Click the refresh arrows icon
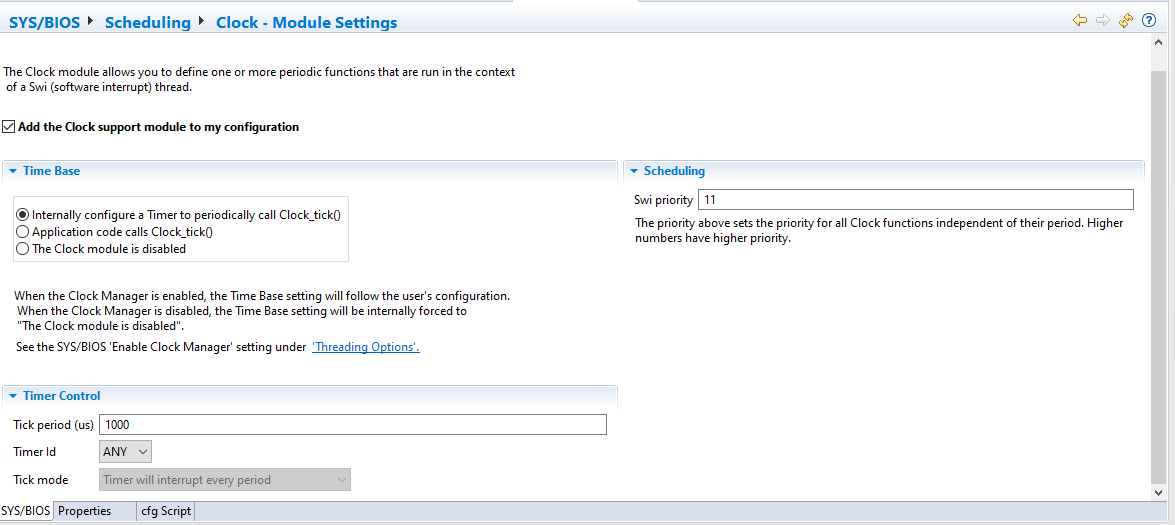Image resolution: width=1175 pixels, height=525 pixels. click(1126, 20)
